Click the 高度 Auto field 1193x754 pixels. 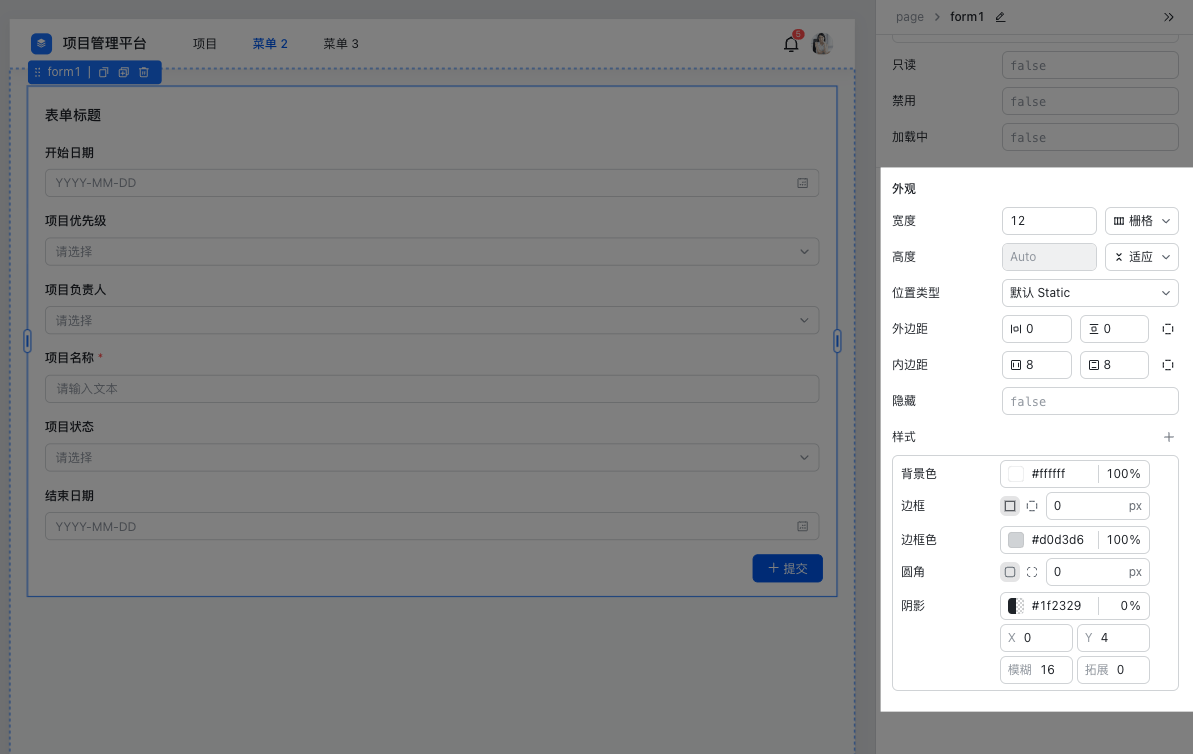click(1048, 257)
